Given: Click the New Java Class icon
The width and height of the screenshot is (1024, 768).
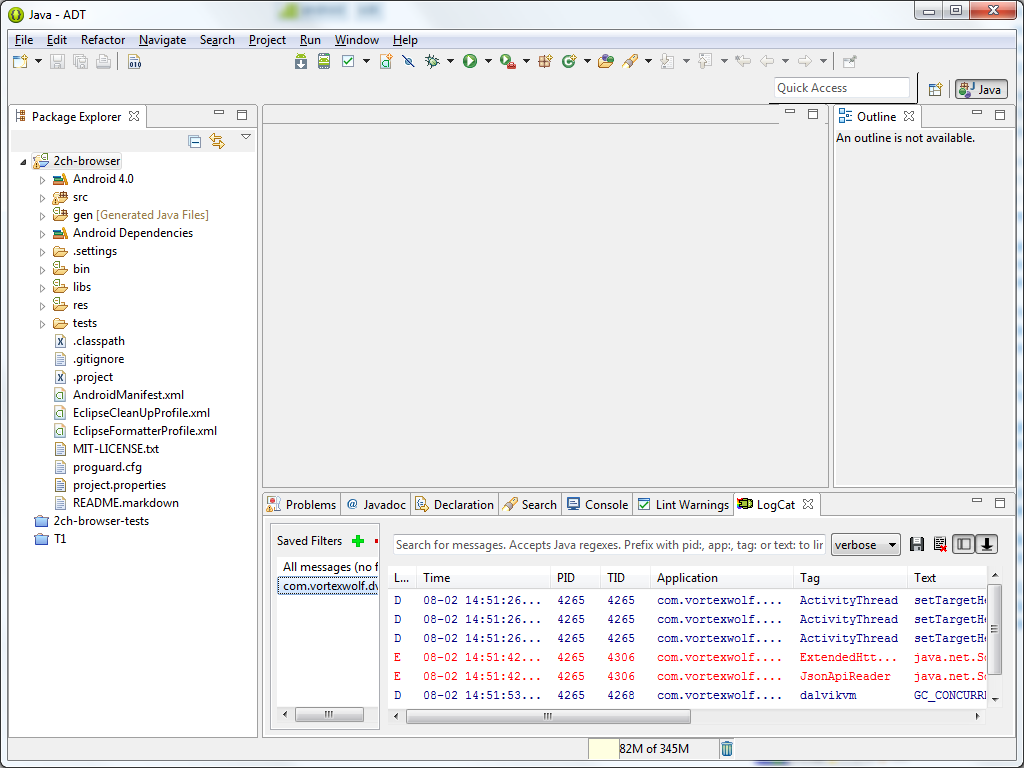Looking at the screenshot, I should click(569, 61).
